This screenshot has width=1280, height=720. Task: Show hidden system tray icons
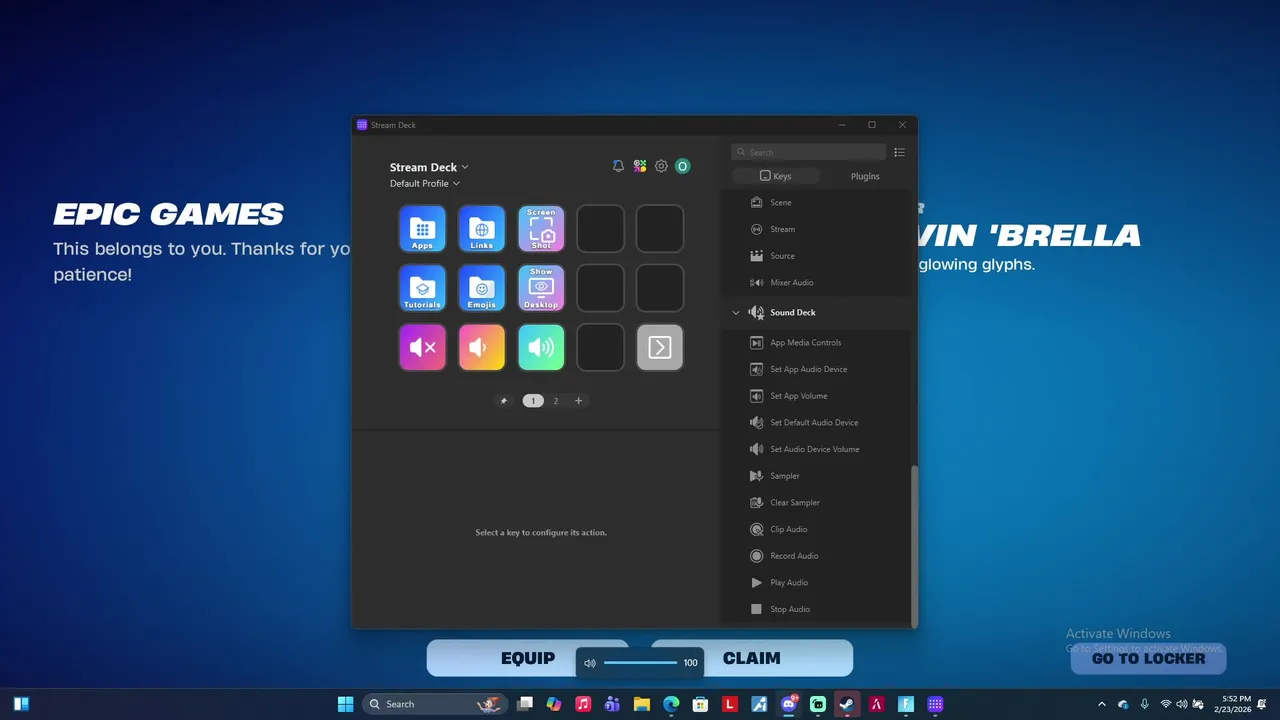pos(1102,704)
